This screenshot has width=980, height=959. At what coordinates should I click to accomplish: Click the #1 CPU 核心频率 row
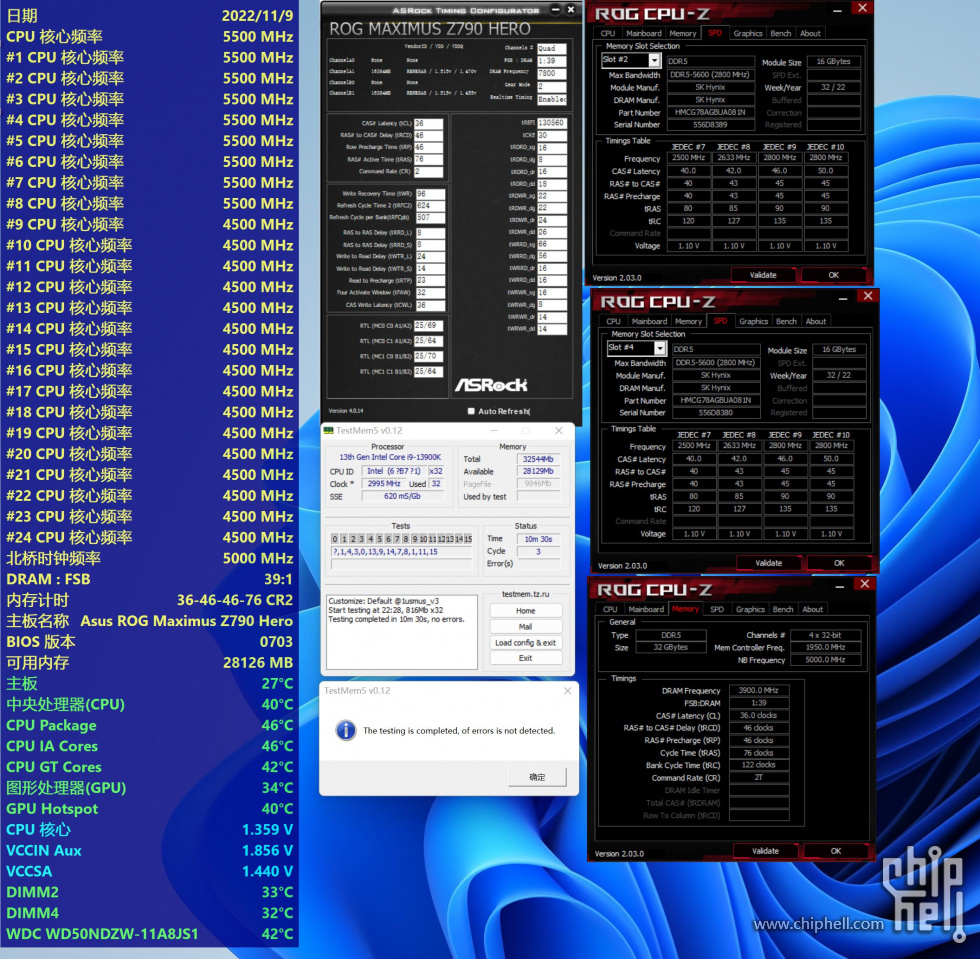(x=149, y=58)
